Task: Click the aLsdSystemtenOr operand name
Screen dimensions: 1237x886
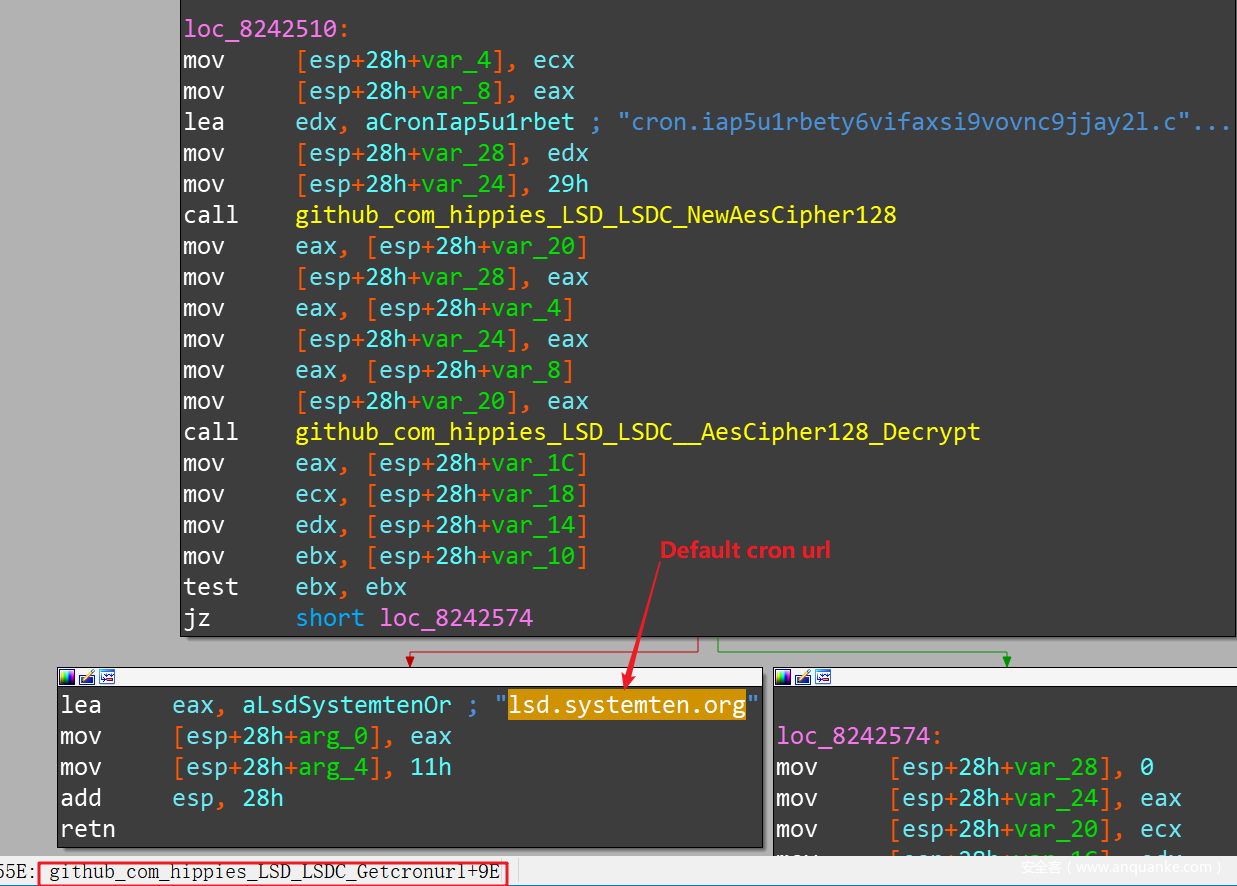Action: pos(347,705)
